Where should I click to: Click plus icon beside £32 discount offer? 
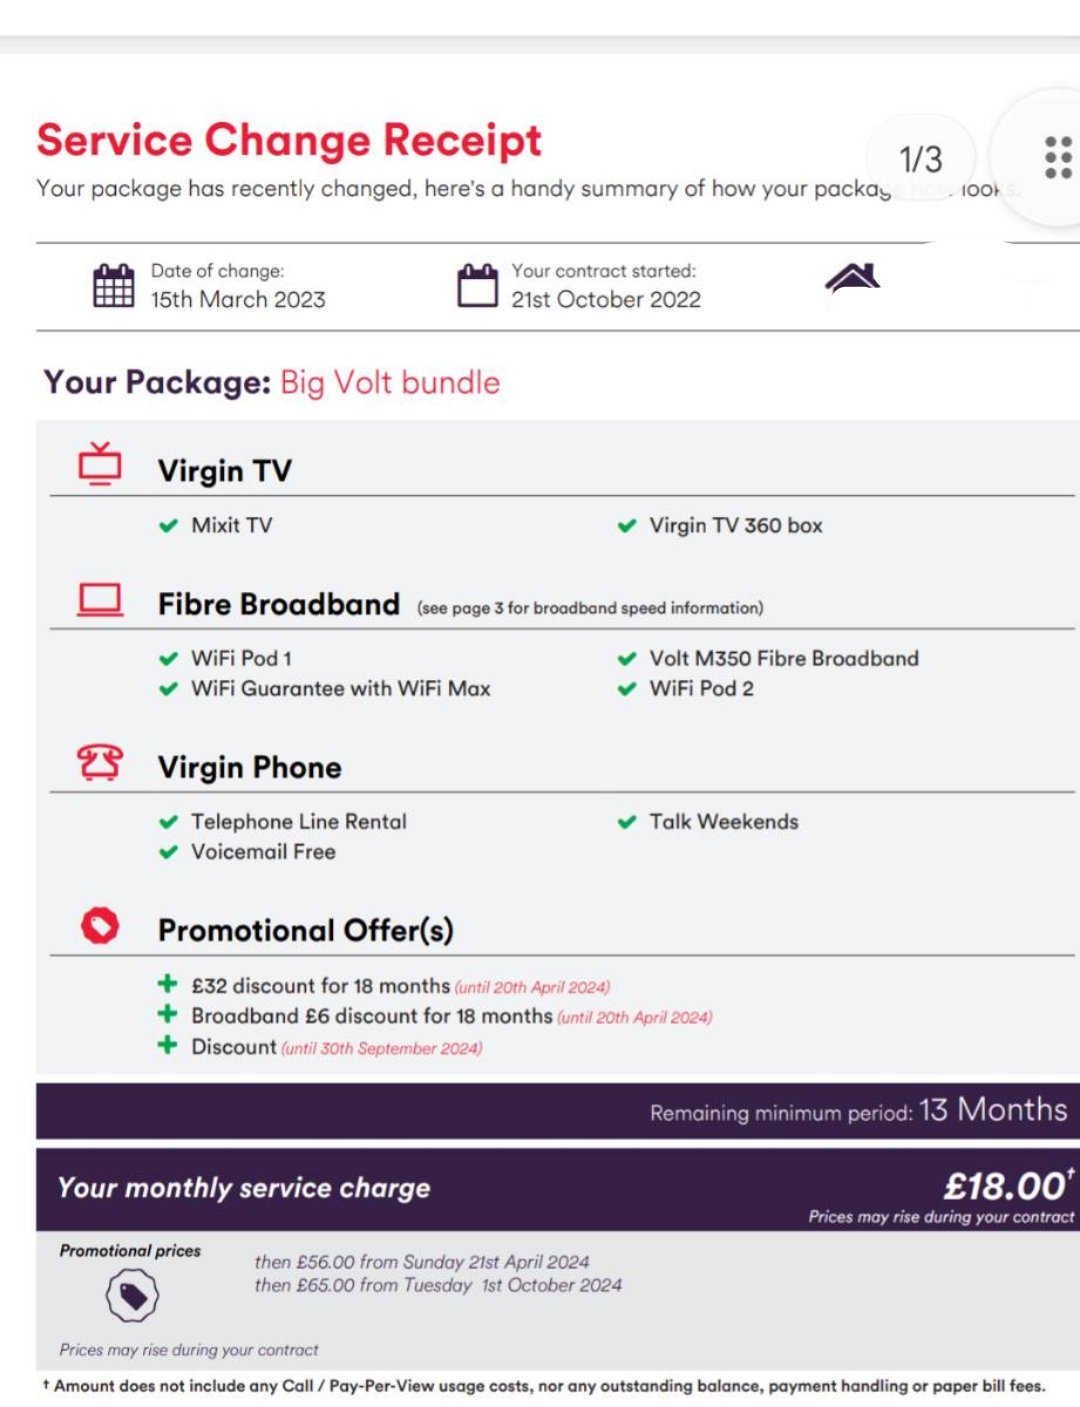pos(168,984)
